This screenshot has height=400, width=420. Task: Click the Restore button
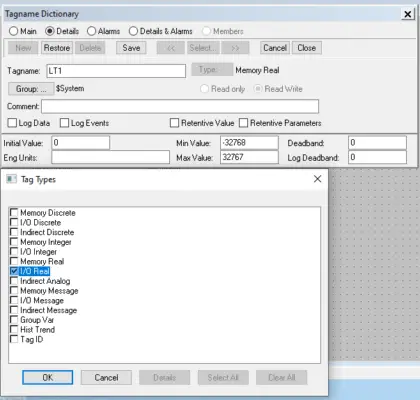(57, 48)
